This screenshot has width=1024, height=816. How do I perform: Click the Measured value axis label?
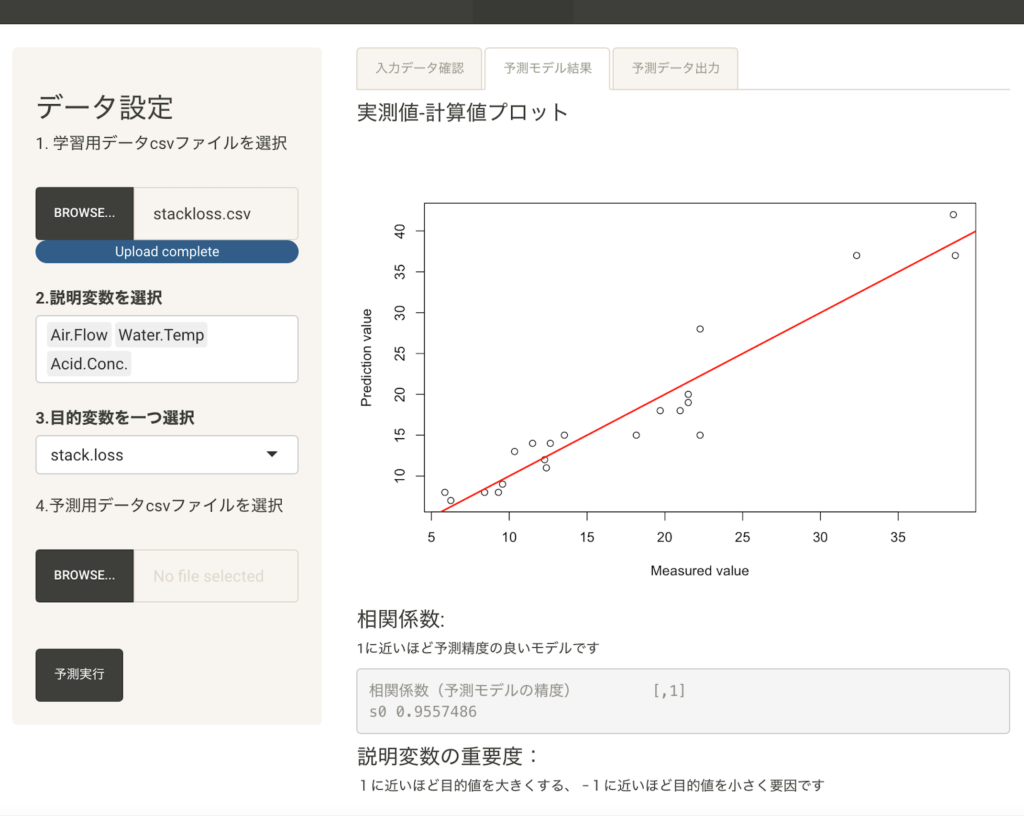(x=699, y=571)
